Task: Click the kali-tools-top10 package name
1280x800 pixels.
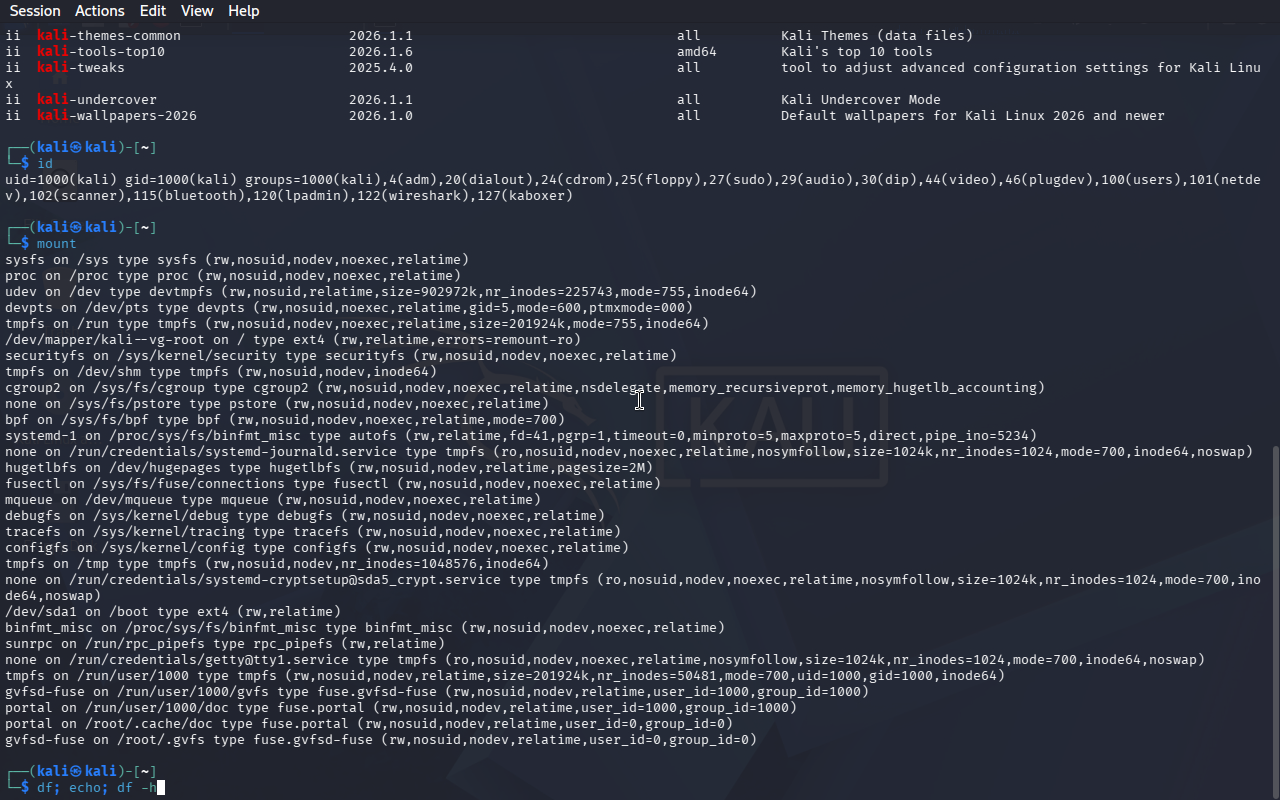Action: tap(100, 52)
